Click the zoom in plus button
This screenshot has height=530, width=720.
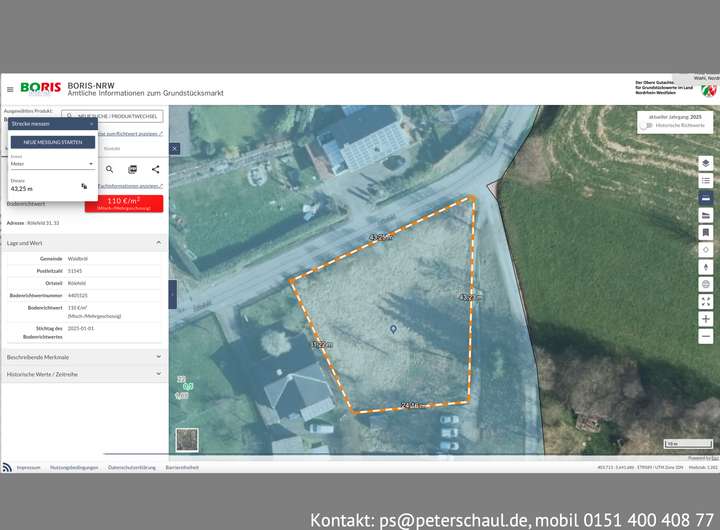click(706, 319)
